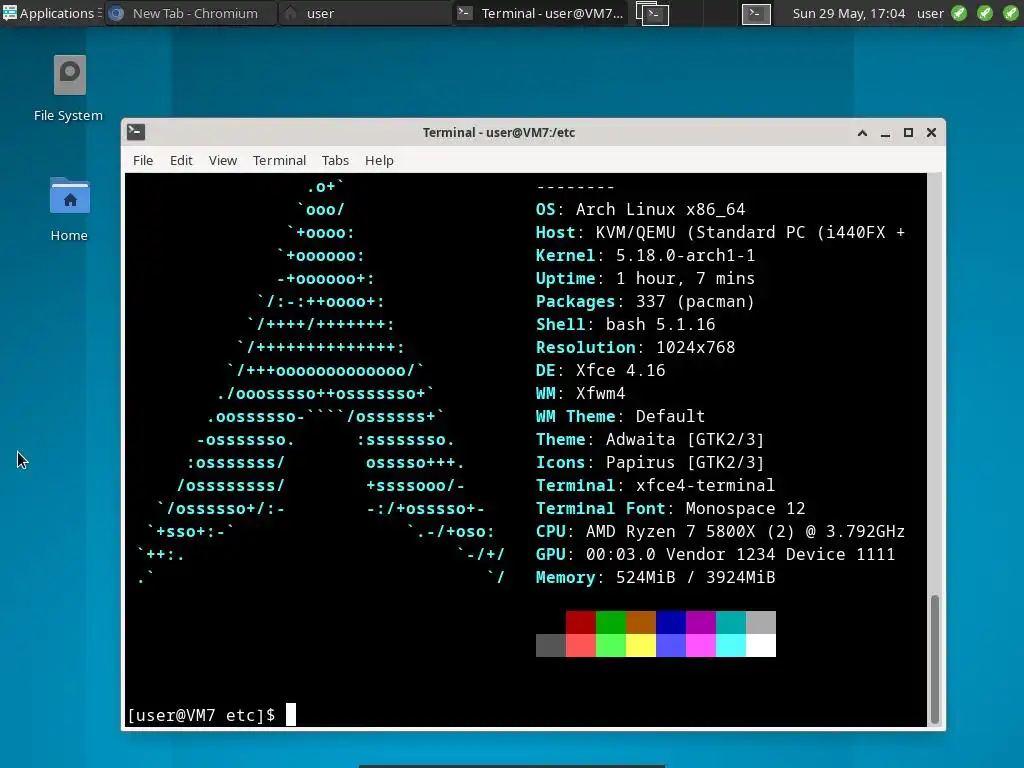Click the red color block in the palette

click(x=581, y=622)
